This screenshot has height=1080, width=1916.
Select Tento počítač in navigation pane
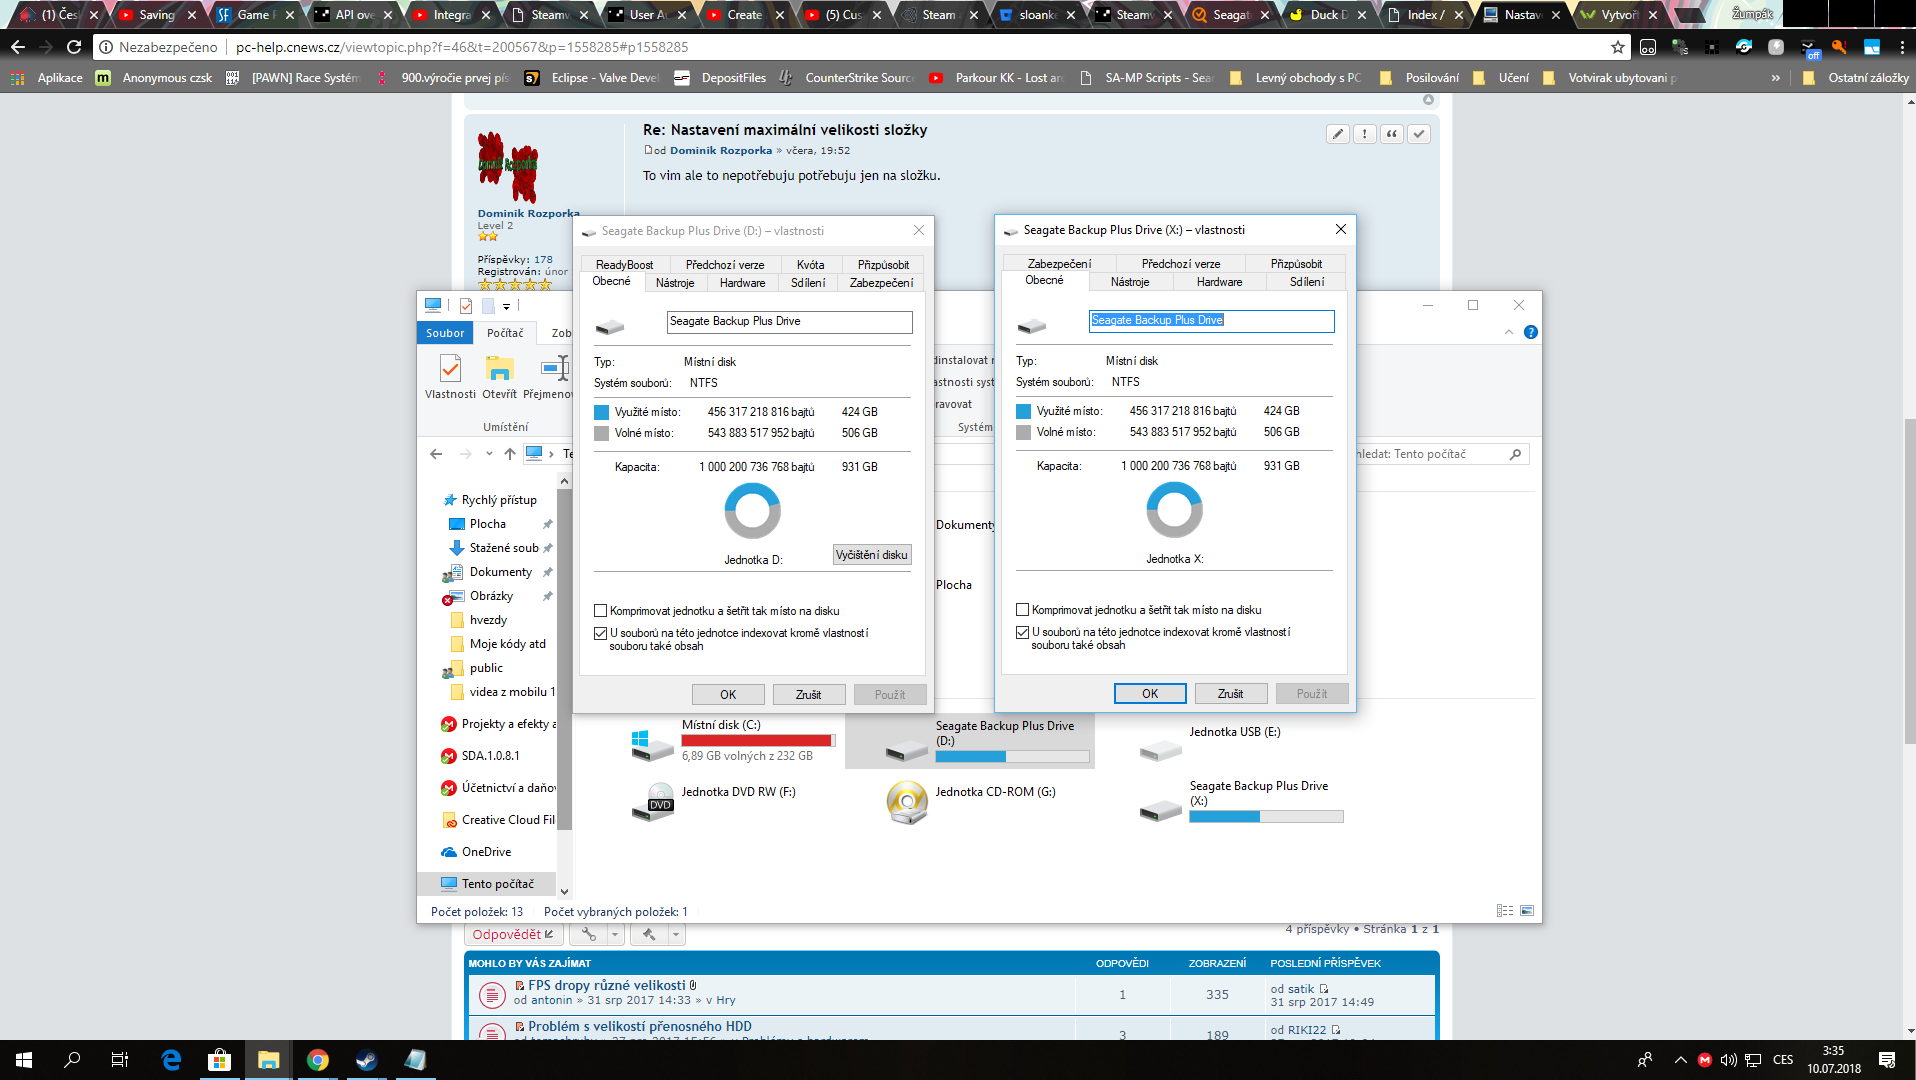click(x=488, y=884)
